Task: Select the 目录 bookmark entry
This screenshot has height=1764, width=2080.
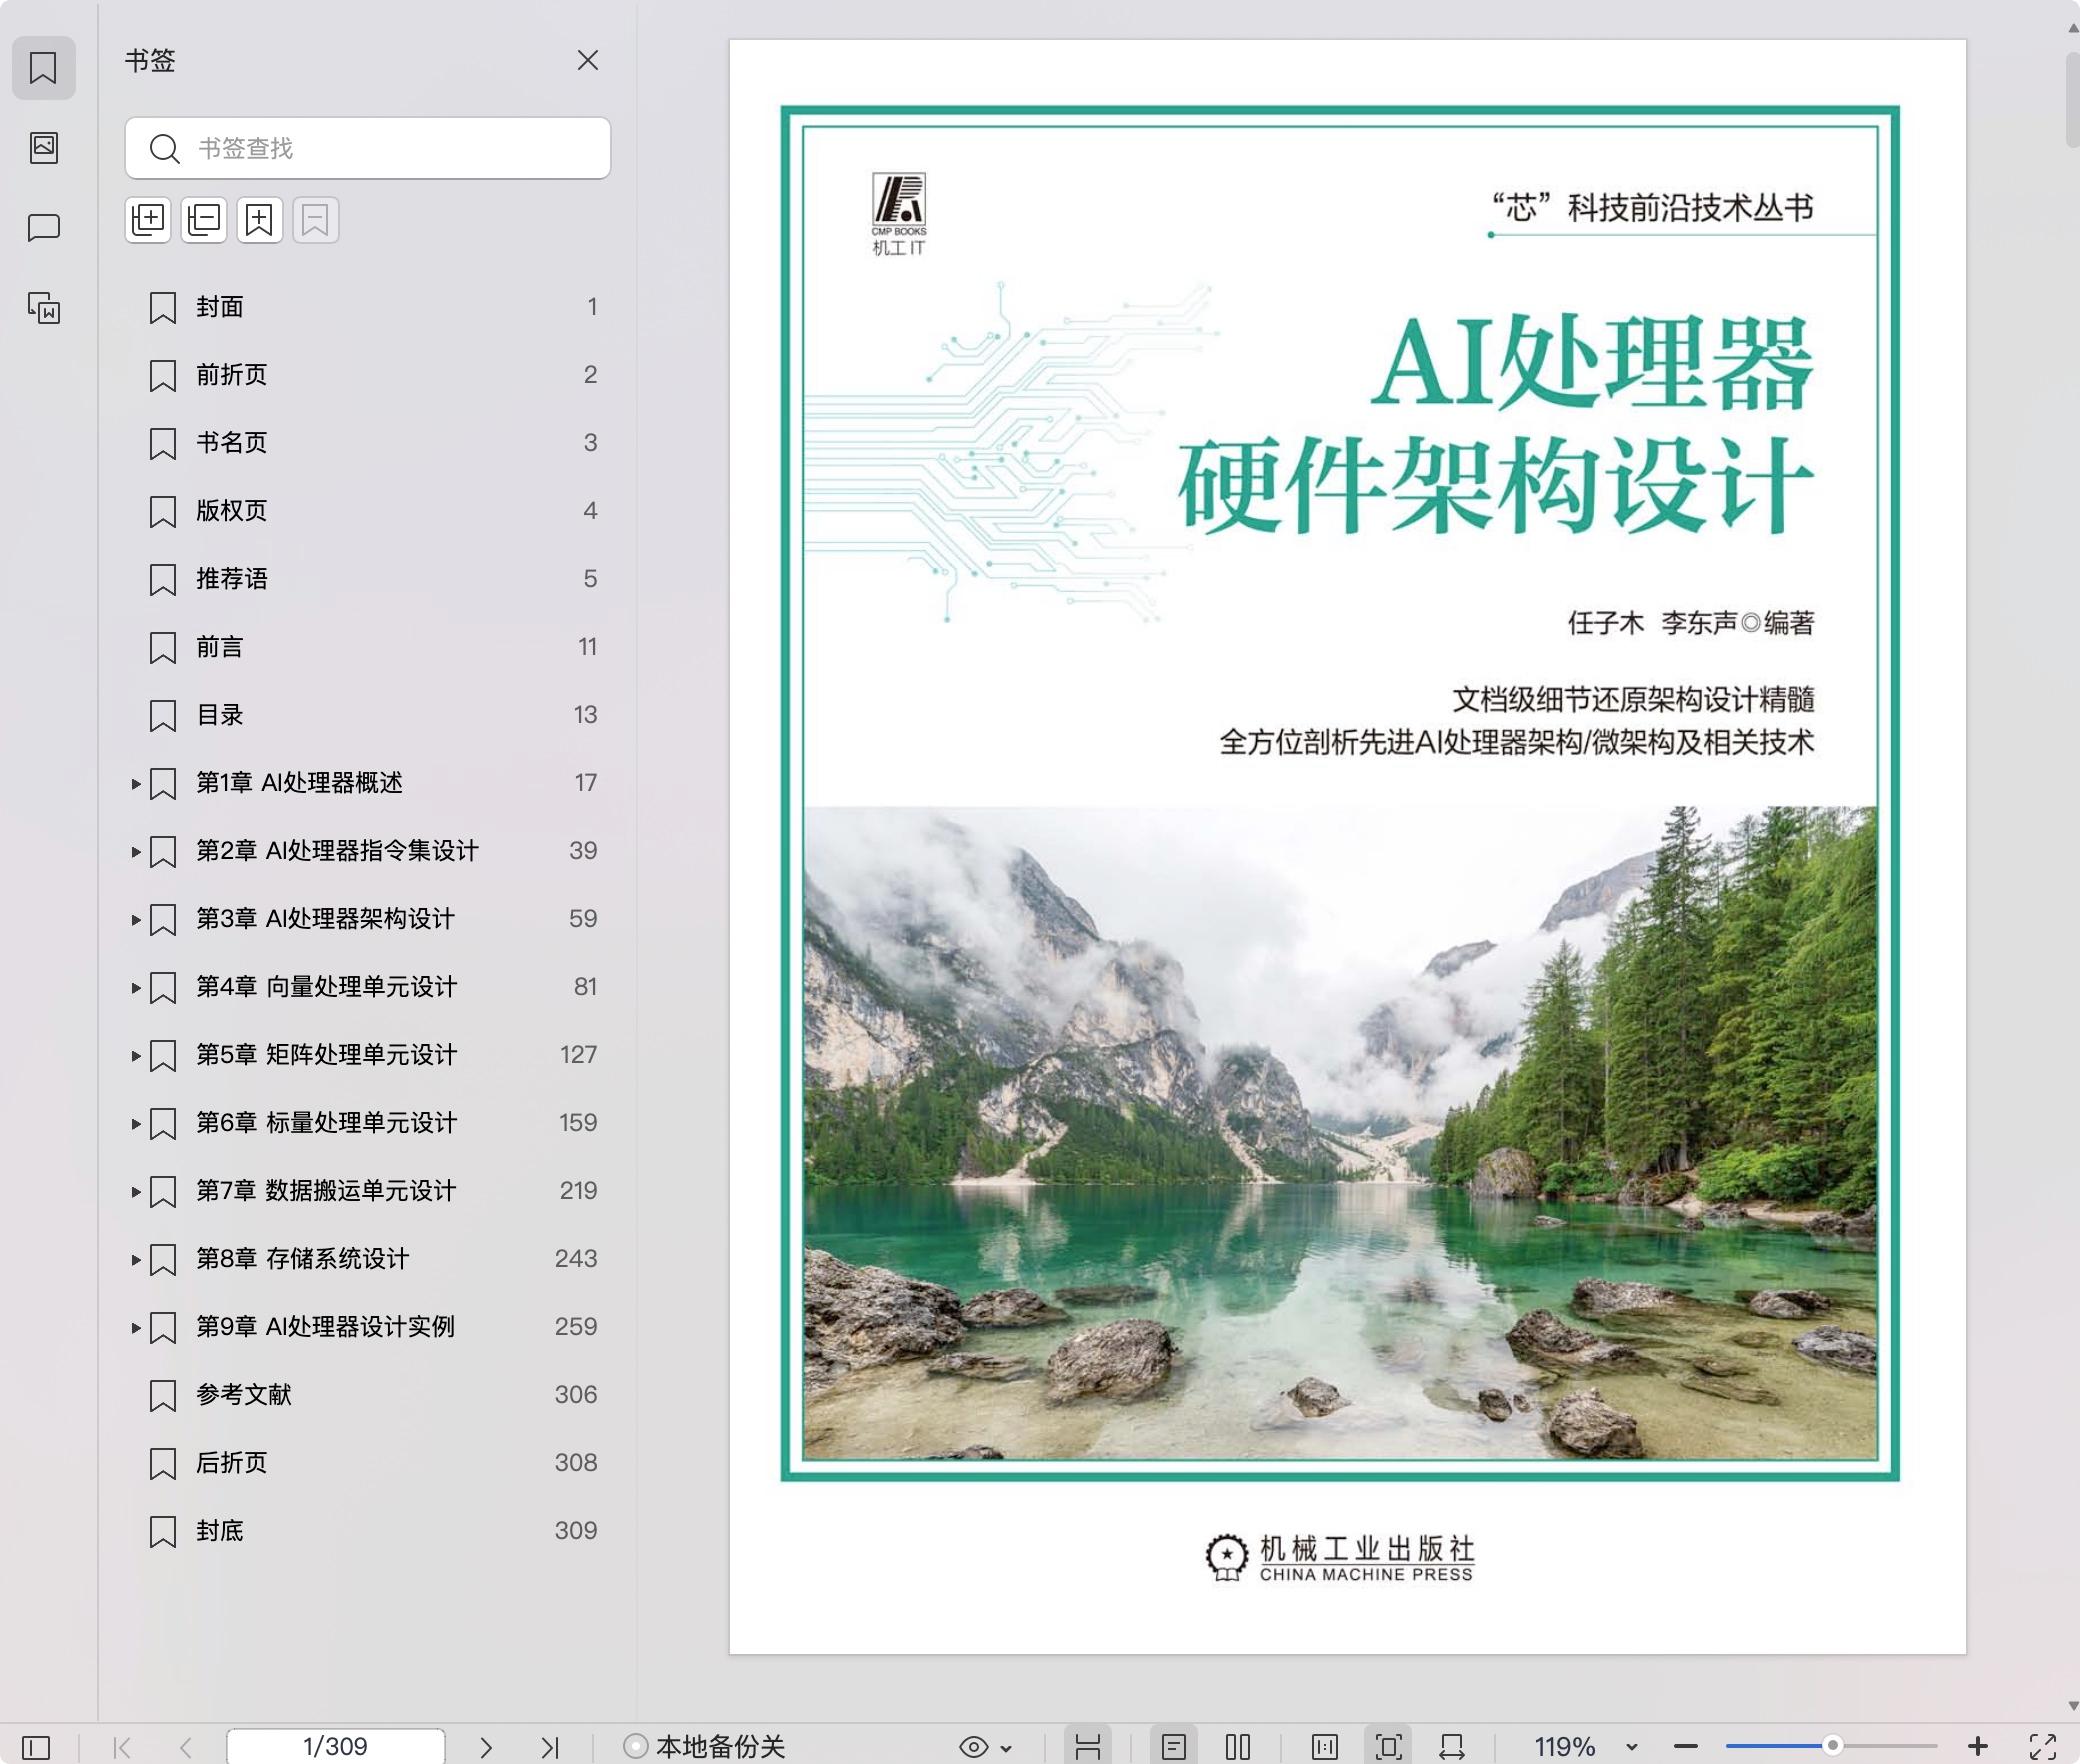Action: pos(220,715)
